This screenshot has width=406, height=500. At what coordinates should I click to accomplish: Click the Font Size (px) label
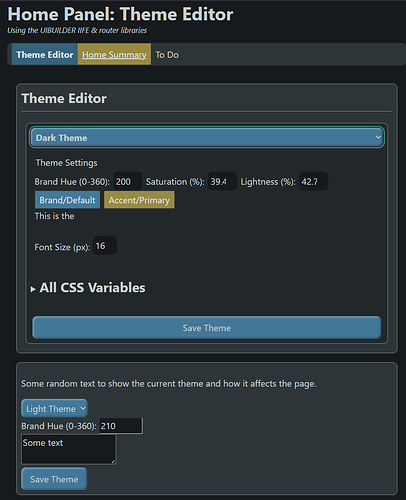pos(62,247)
